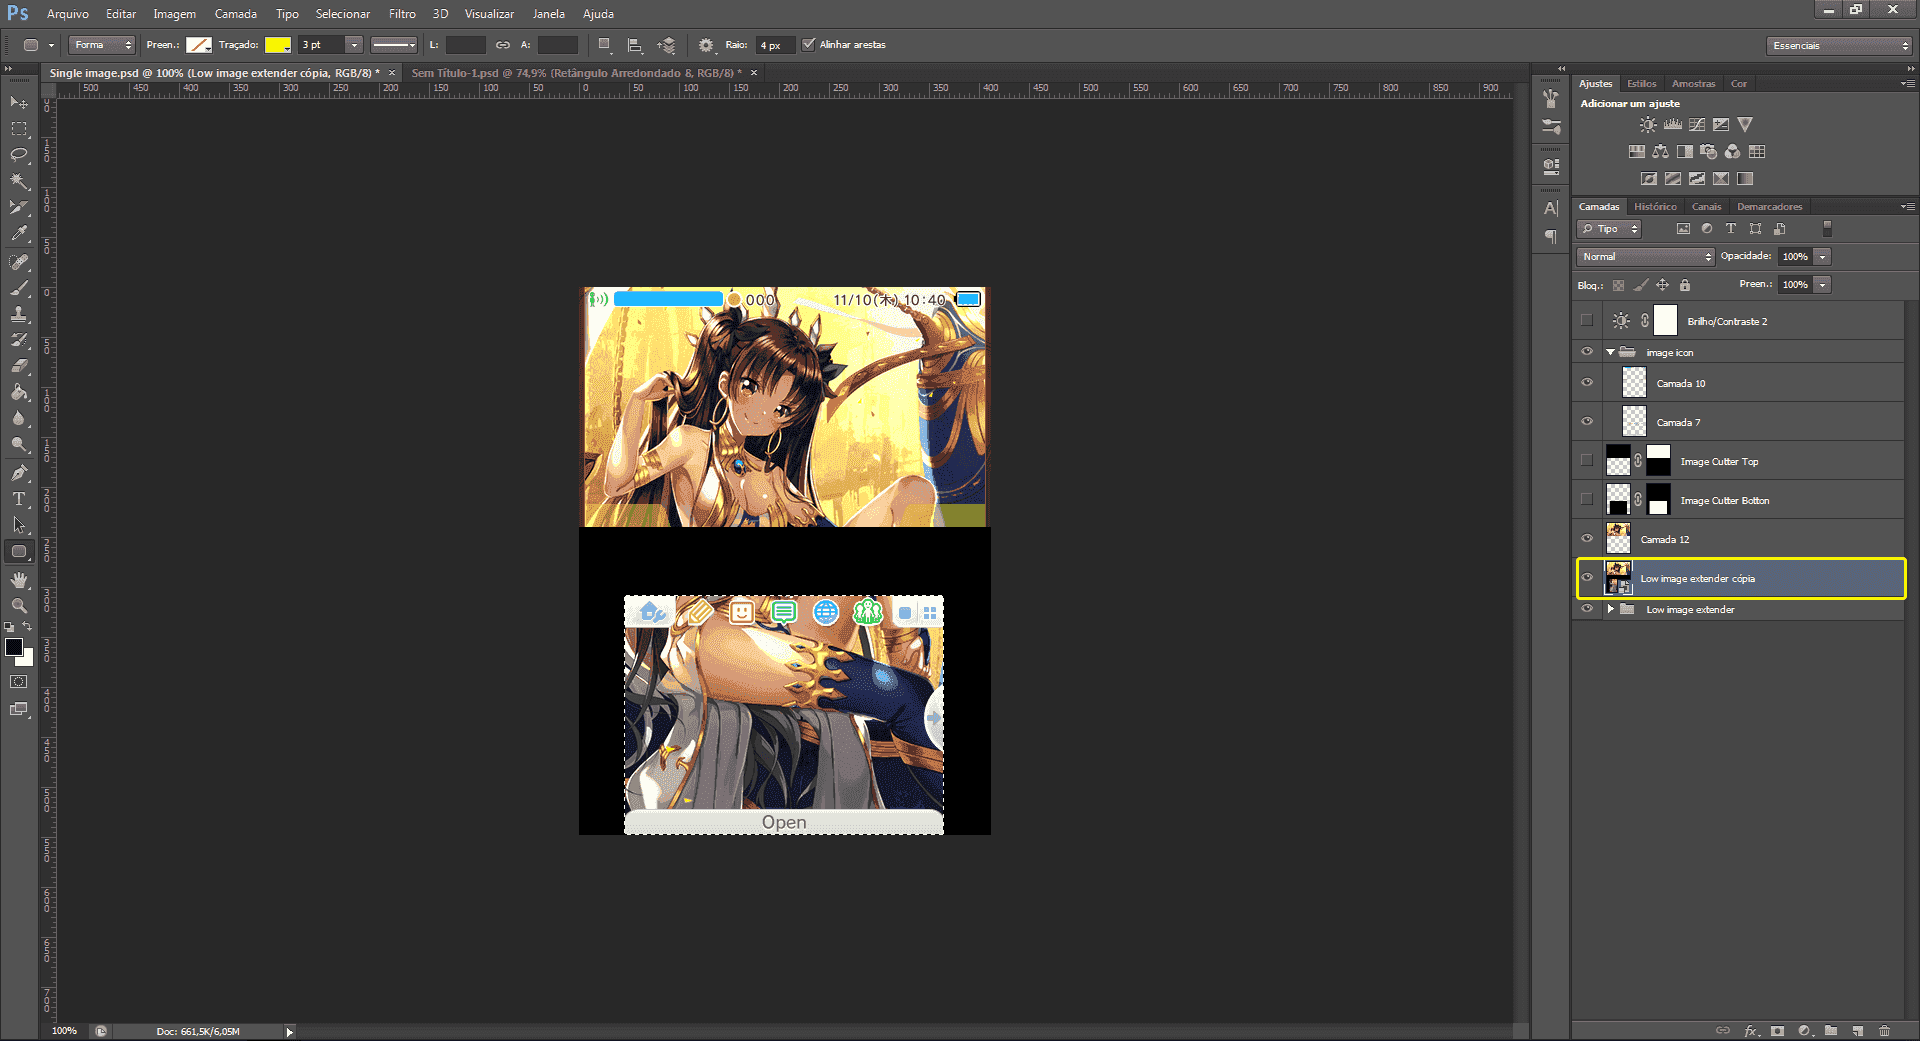Hide the Camada 7 layer

(x=1587, y=422)
